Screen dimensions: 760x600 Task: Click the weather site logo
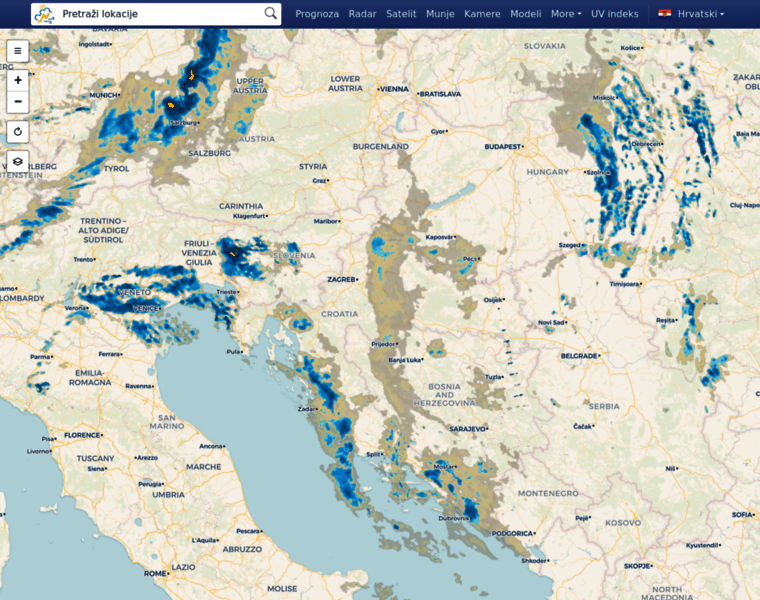pos(44,14)
